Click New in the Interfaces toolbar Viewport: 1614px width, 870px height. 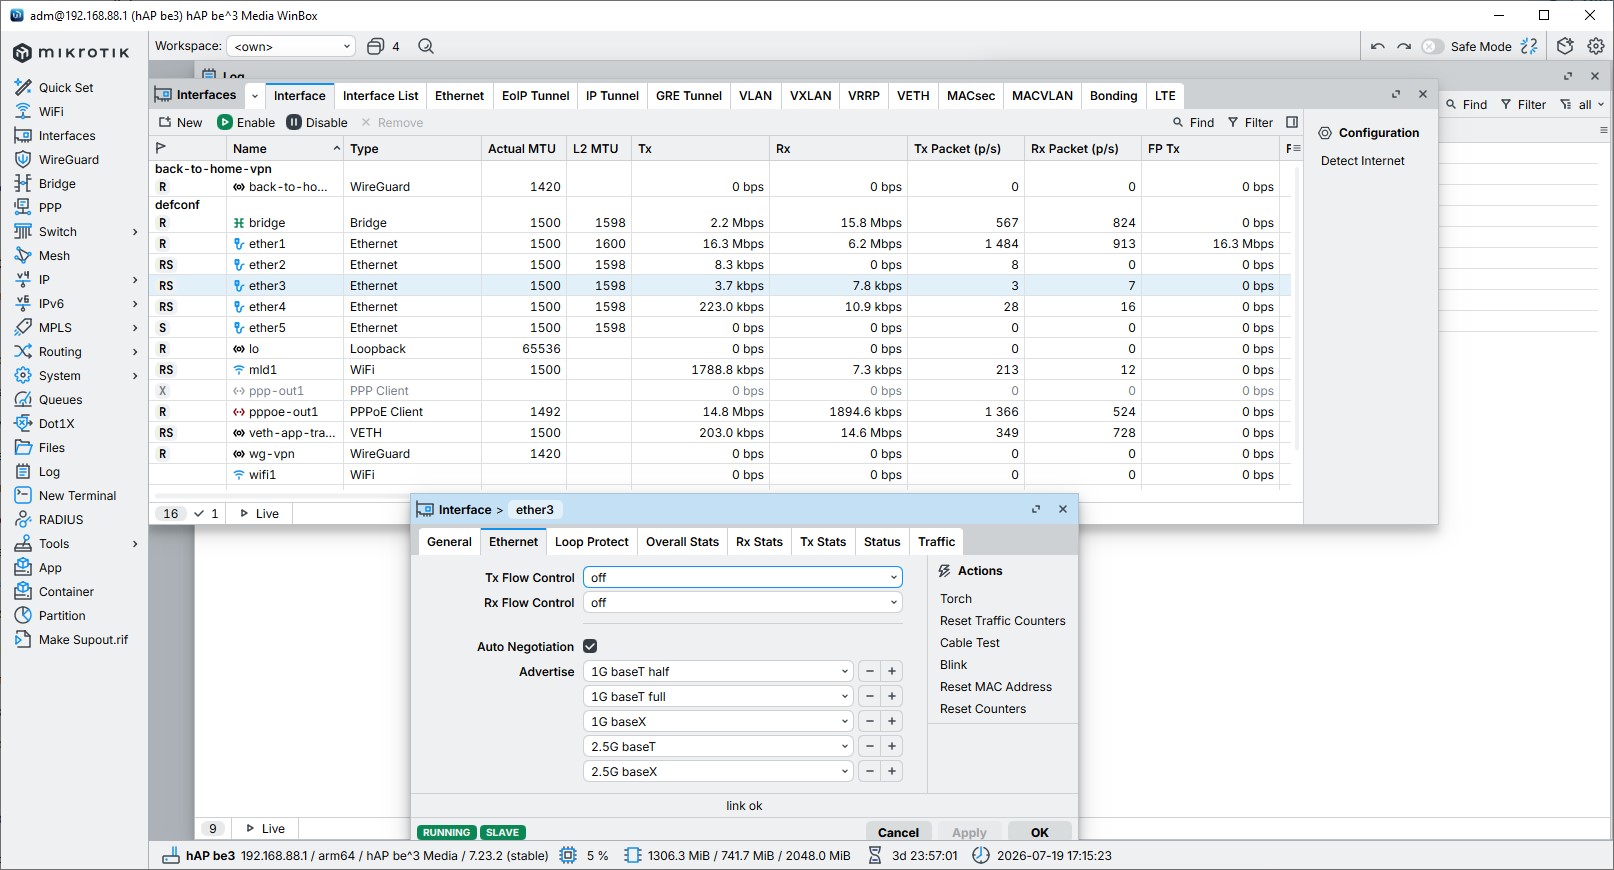tap(180, 122)
